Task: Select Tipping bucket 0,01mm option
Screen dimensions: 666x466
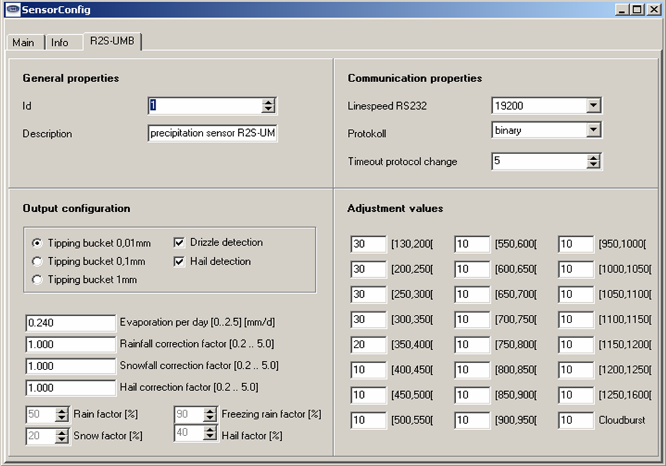Action: pyautogui.click(x=38, y=243)
